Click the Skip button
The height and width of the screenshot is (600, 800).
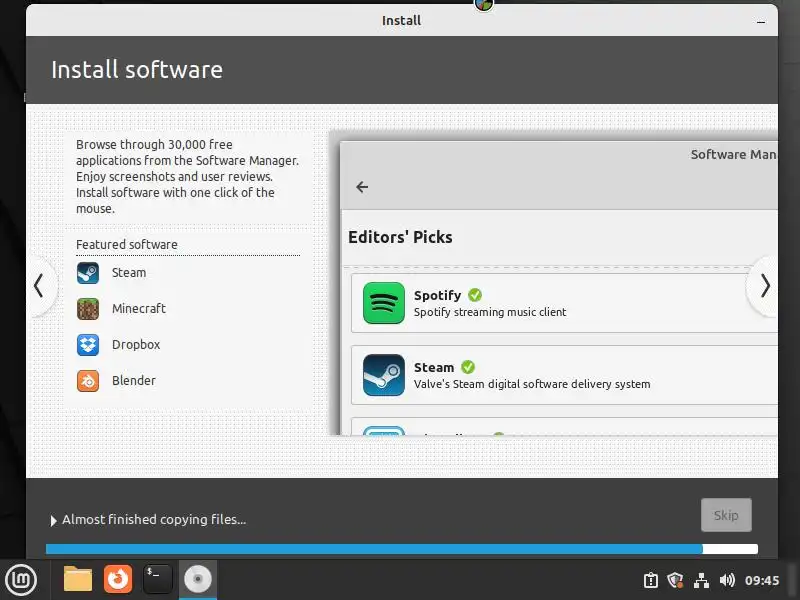click(726, 515)
